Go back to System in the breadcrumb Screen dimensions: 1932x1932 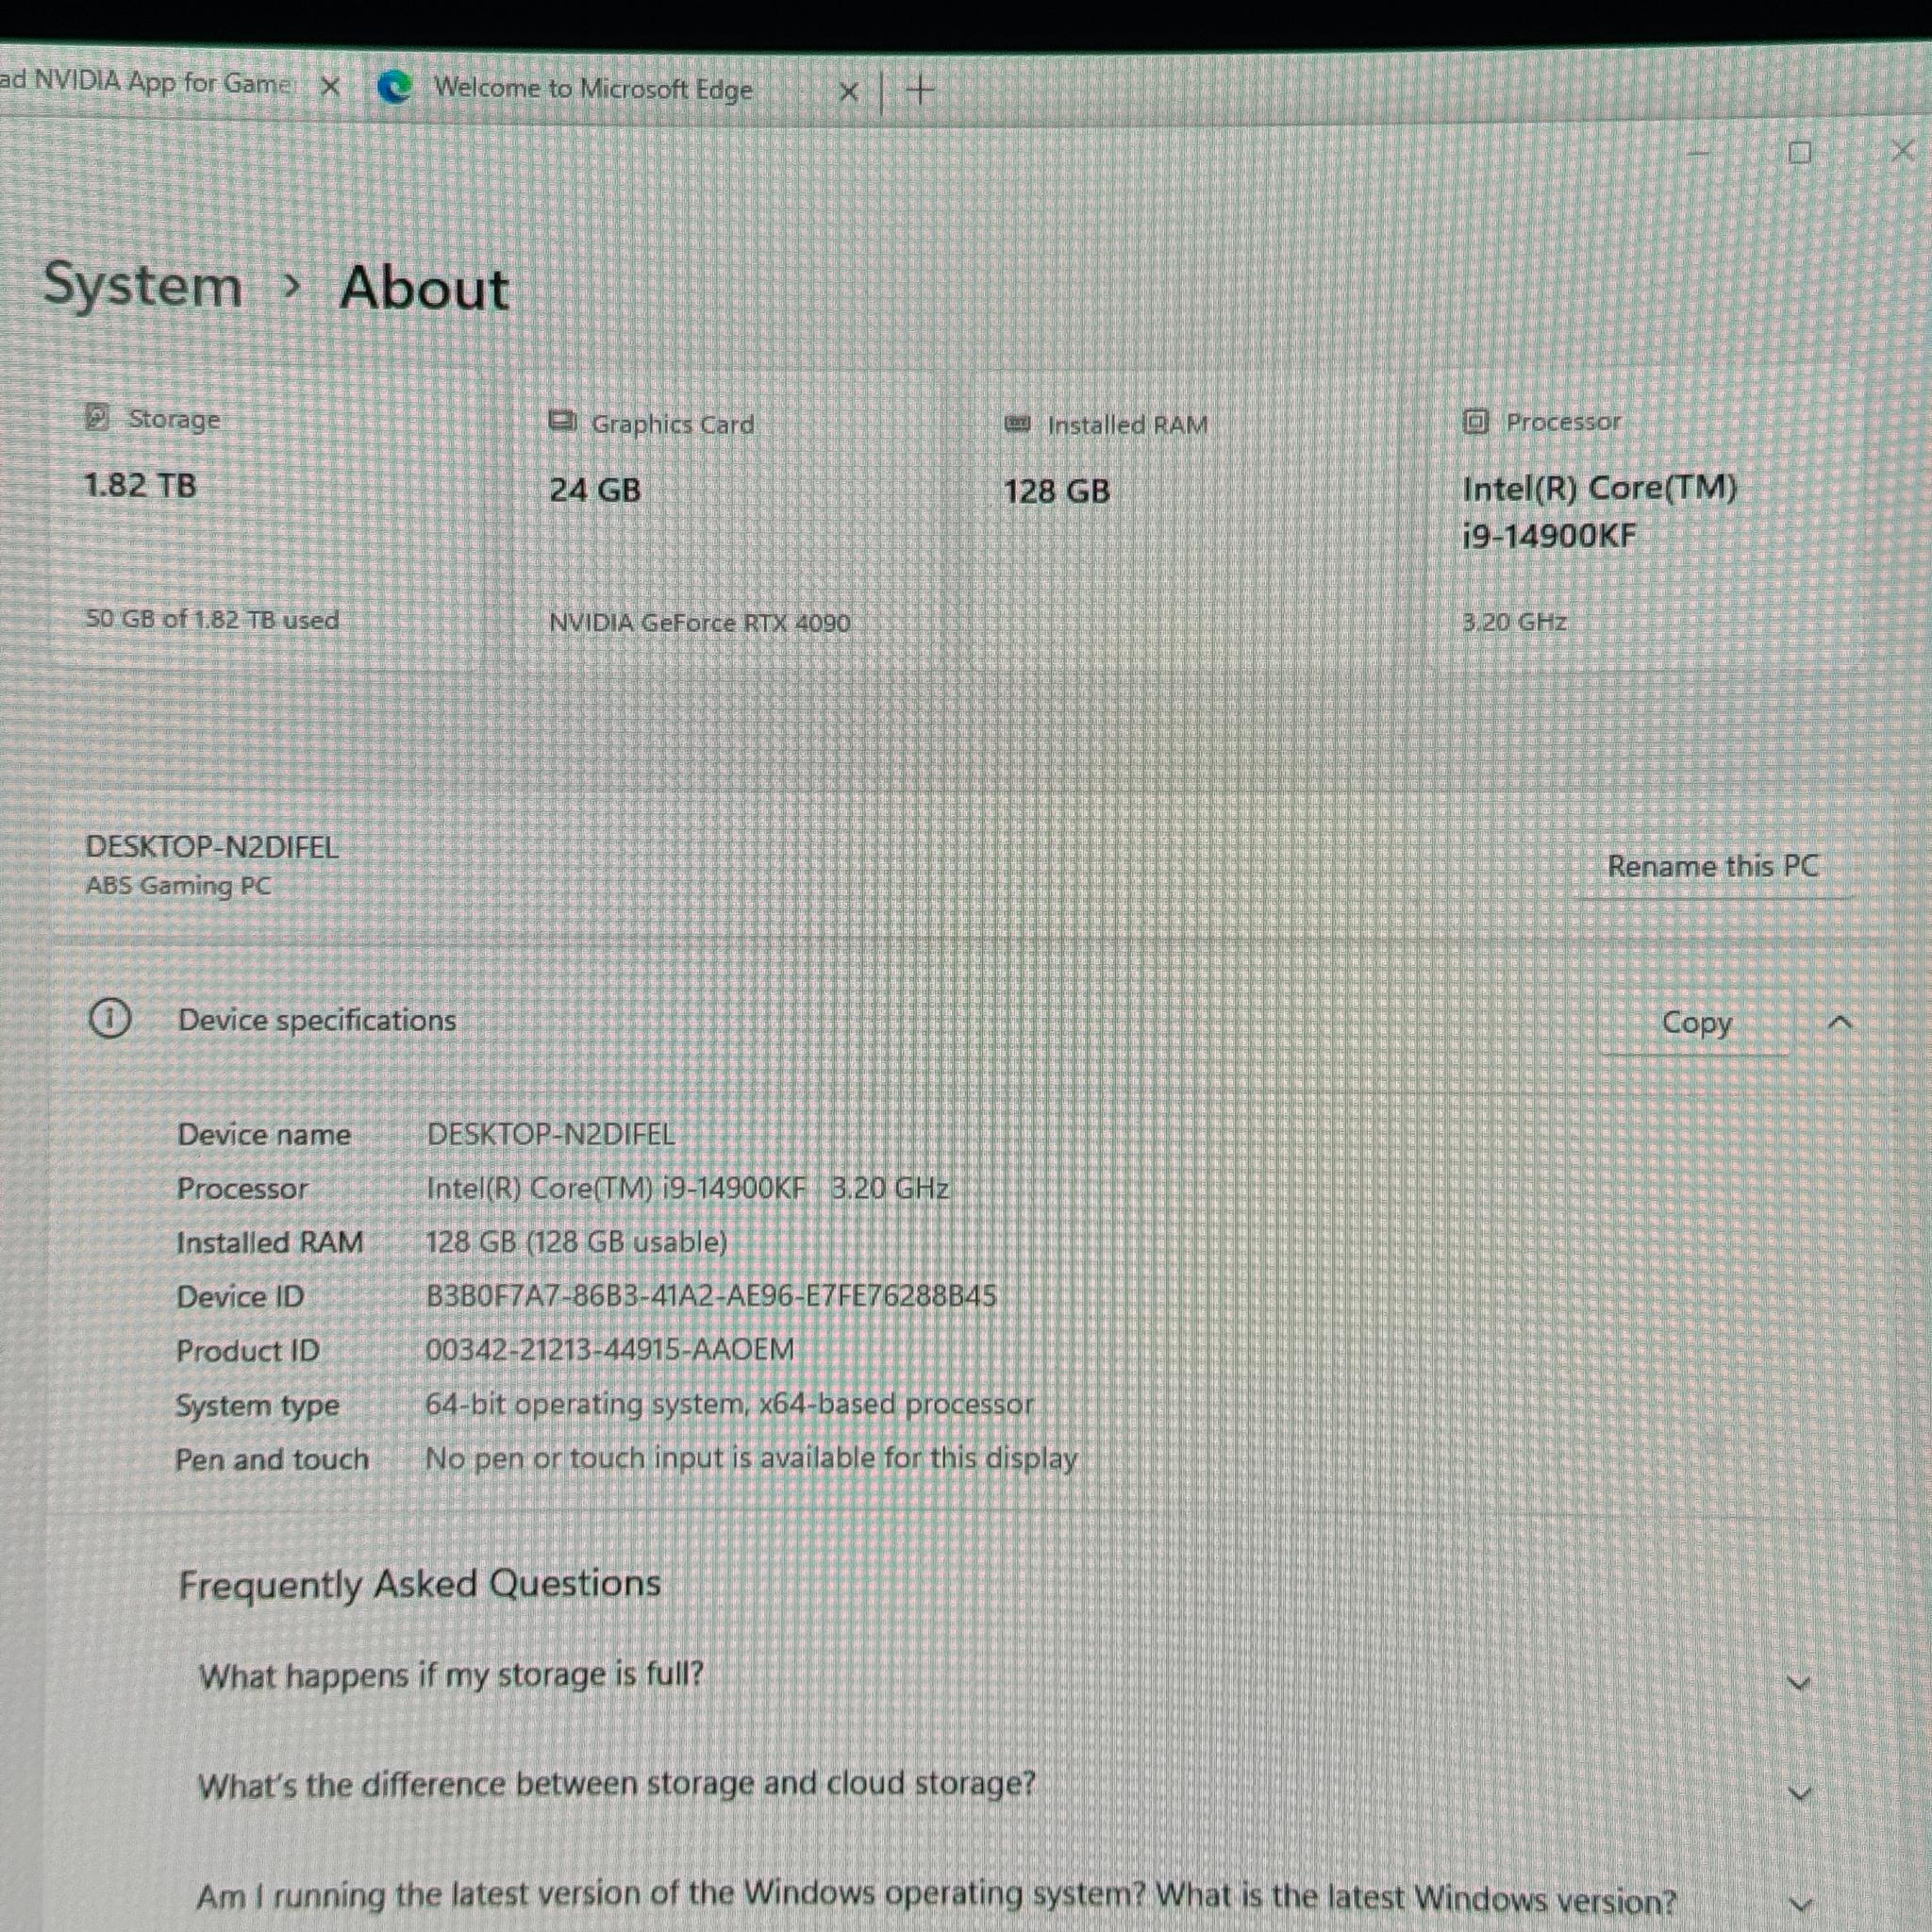pyautogui.click(x=143, y=285)
